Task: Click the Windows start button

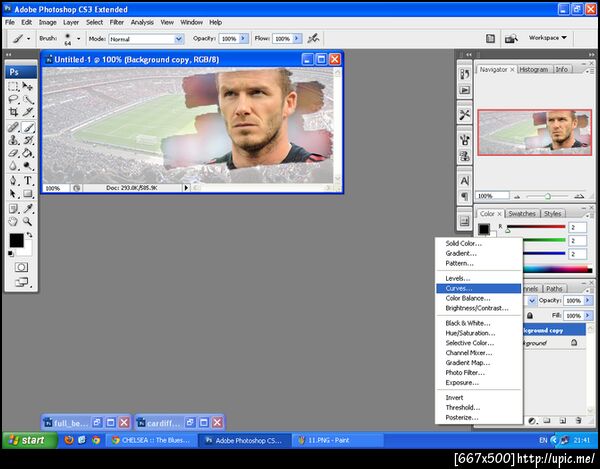Action: (x=30, y=440)
